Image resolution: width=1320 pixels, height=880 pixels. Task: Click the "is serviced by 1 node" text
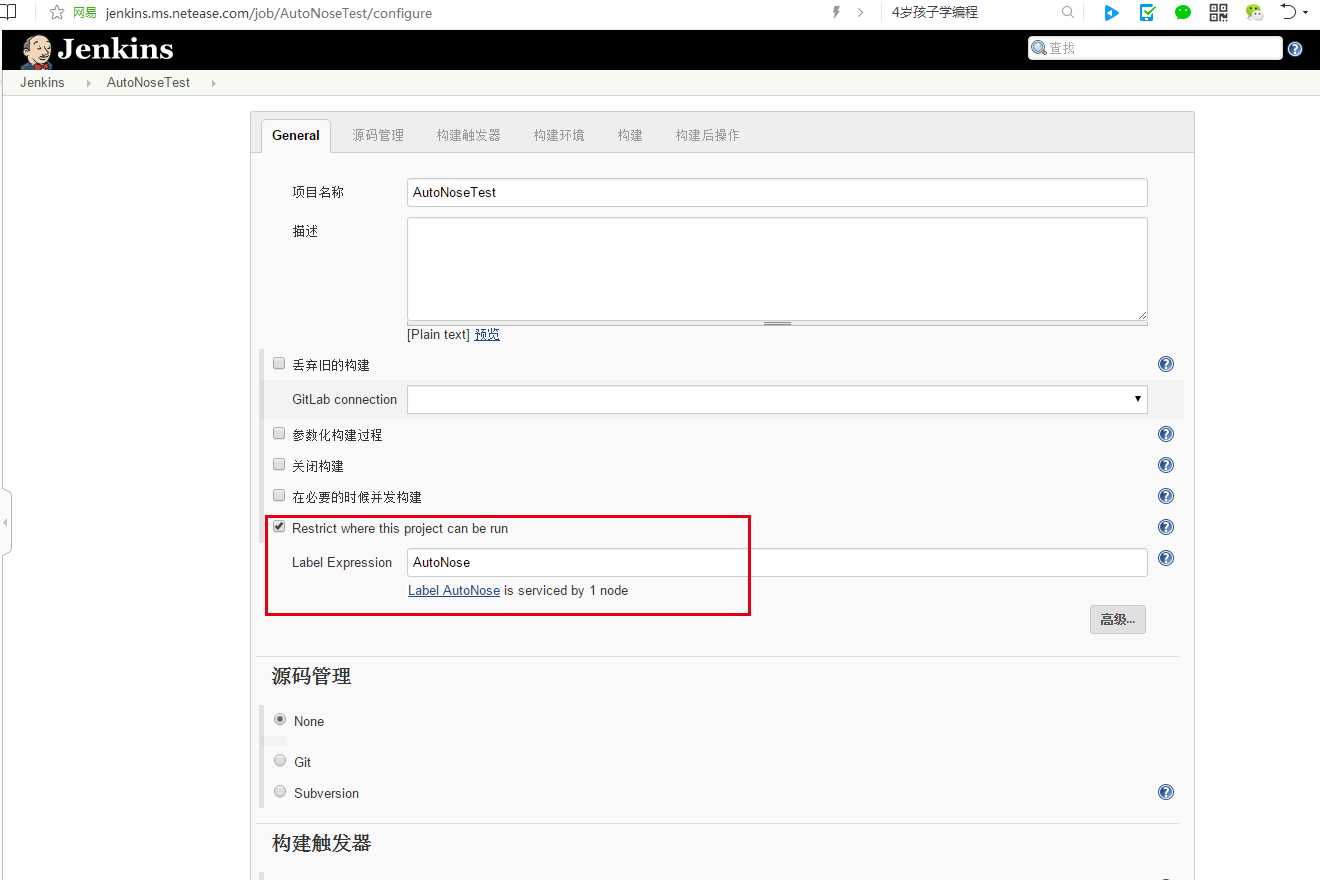tap(566, 590)
